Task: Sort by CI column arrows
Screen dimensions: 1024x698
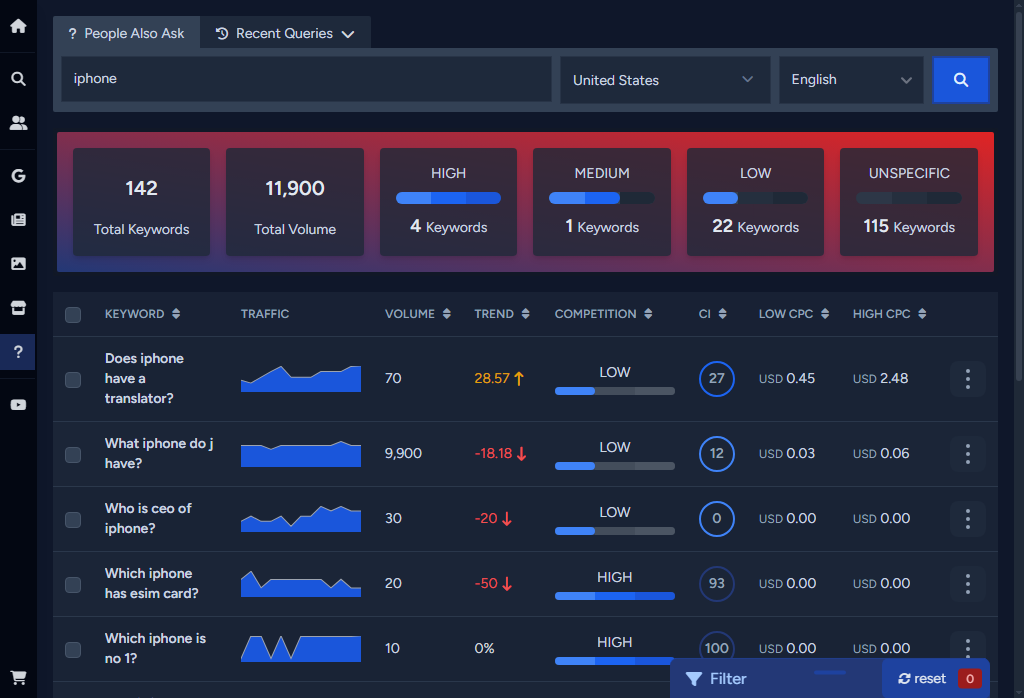Action: tap(722, 314)
